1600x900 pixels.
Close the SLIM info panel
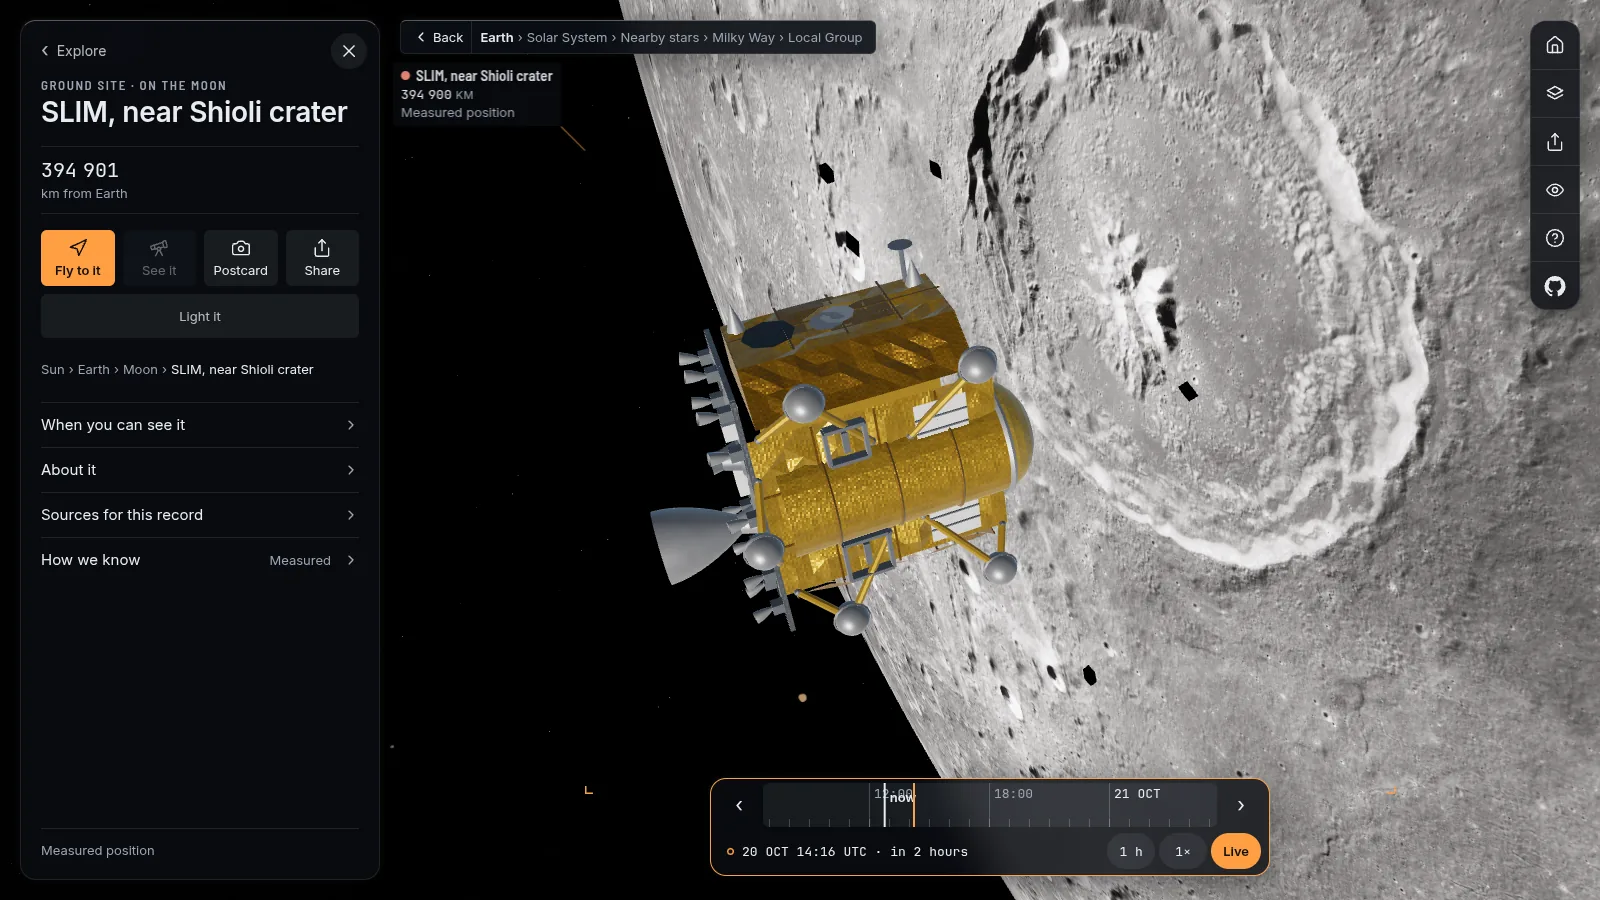349,51
